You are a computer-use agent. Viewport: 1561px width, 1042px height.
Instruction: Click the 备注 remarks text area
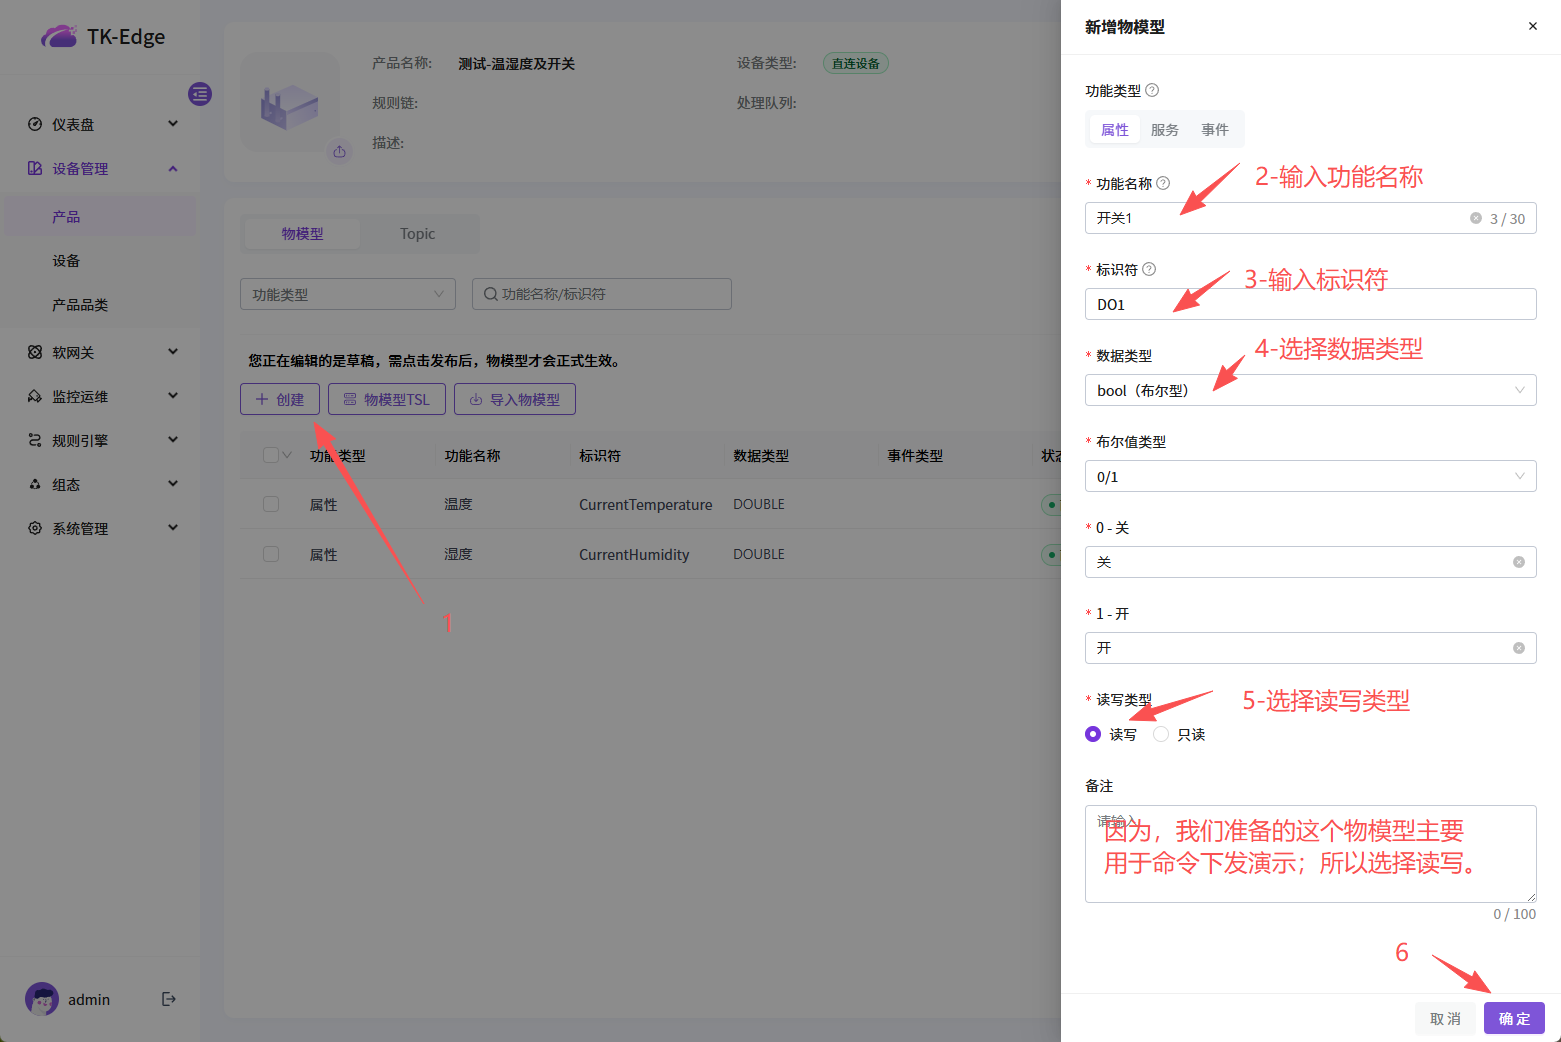click(x=1310, y=853)
